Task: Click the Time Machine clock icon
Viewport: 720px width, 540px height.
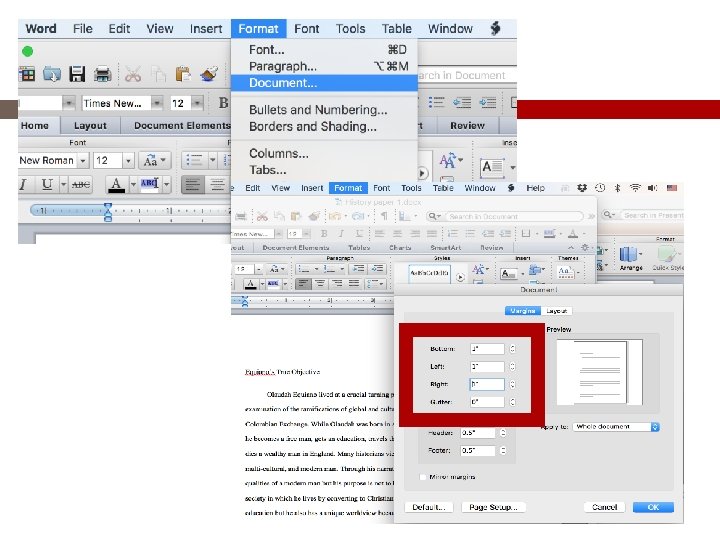Action: pos(600,188)
